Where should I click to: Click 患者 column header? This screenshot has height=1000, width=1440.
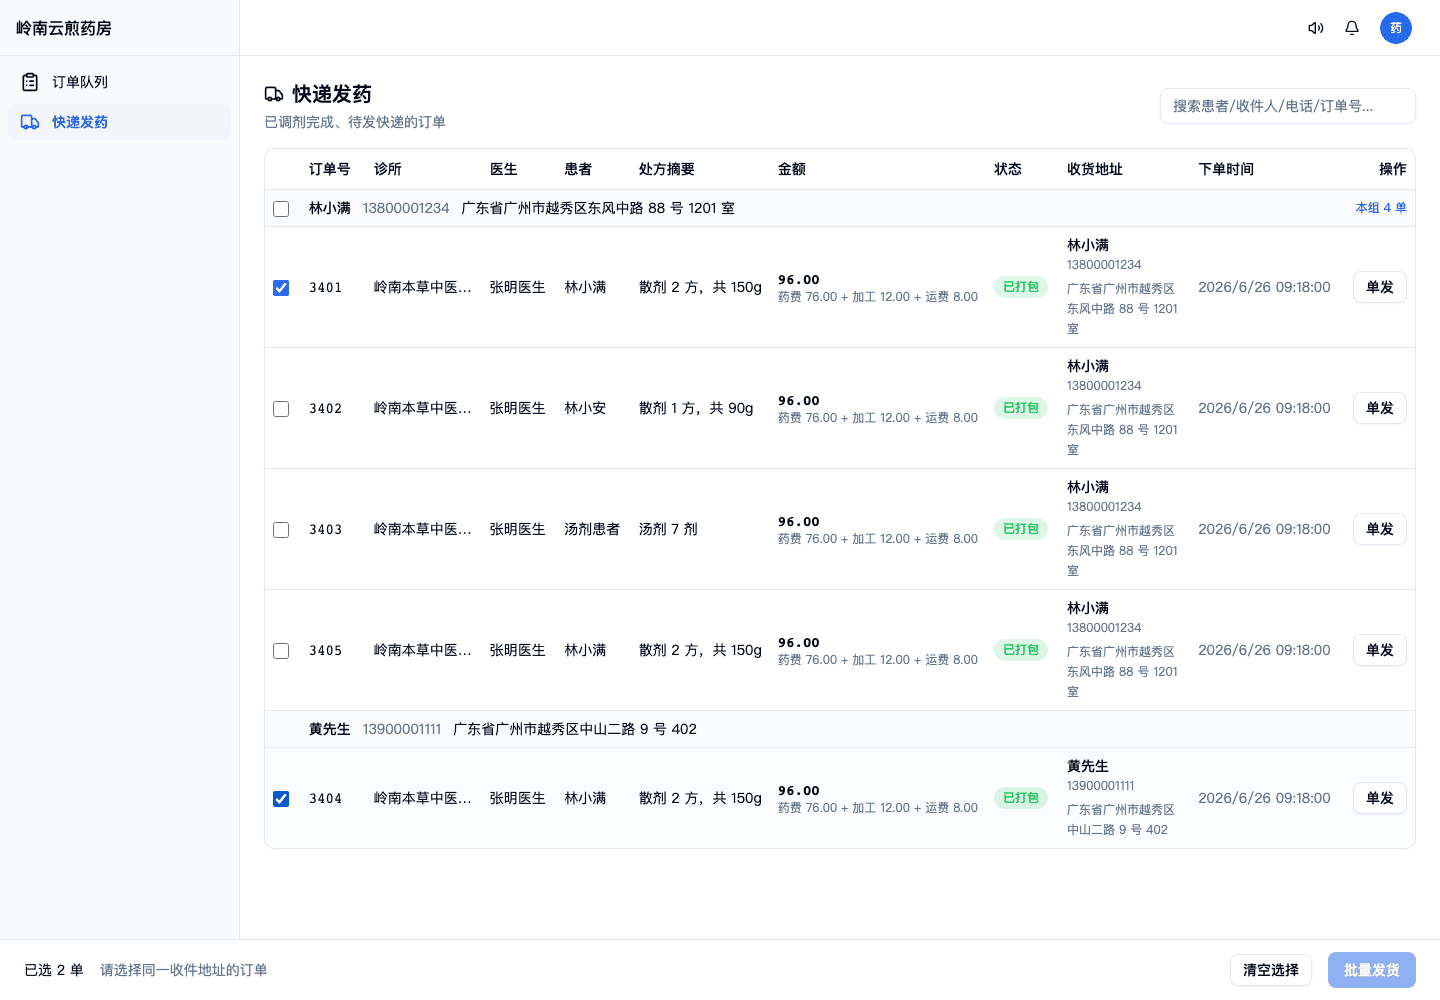[578, 169]
